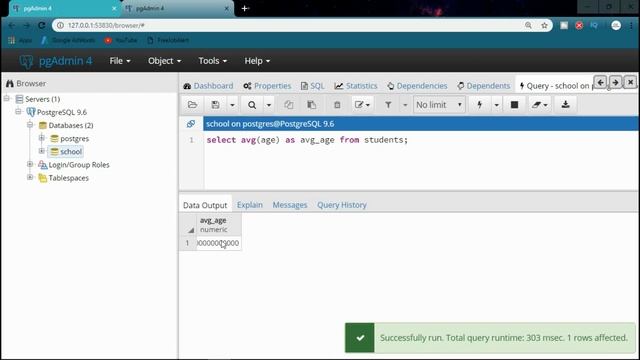Viewport: 640px width, 360px height.
Task: Open a new browser tab
Action: [245, 8]
